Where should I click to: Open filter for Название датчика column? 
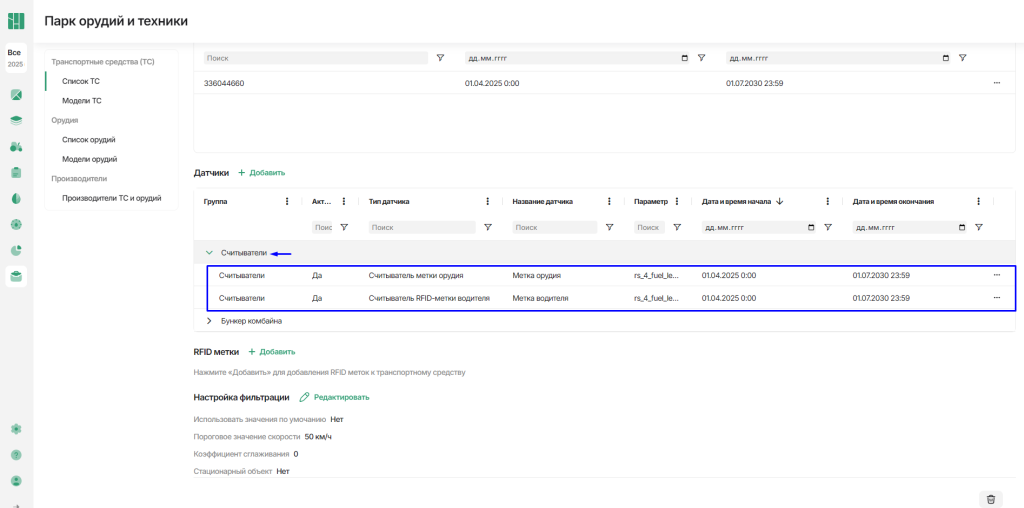(x=610, y=228)
